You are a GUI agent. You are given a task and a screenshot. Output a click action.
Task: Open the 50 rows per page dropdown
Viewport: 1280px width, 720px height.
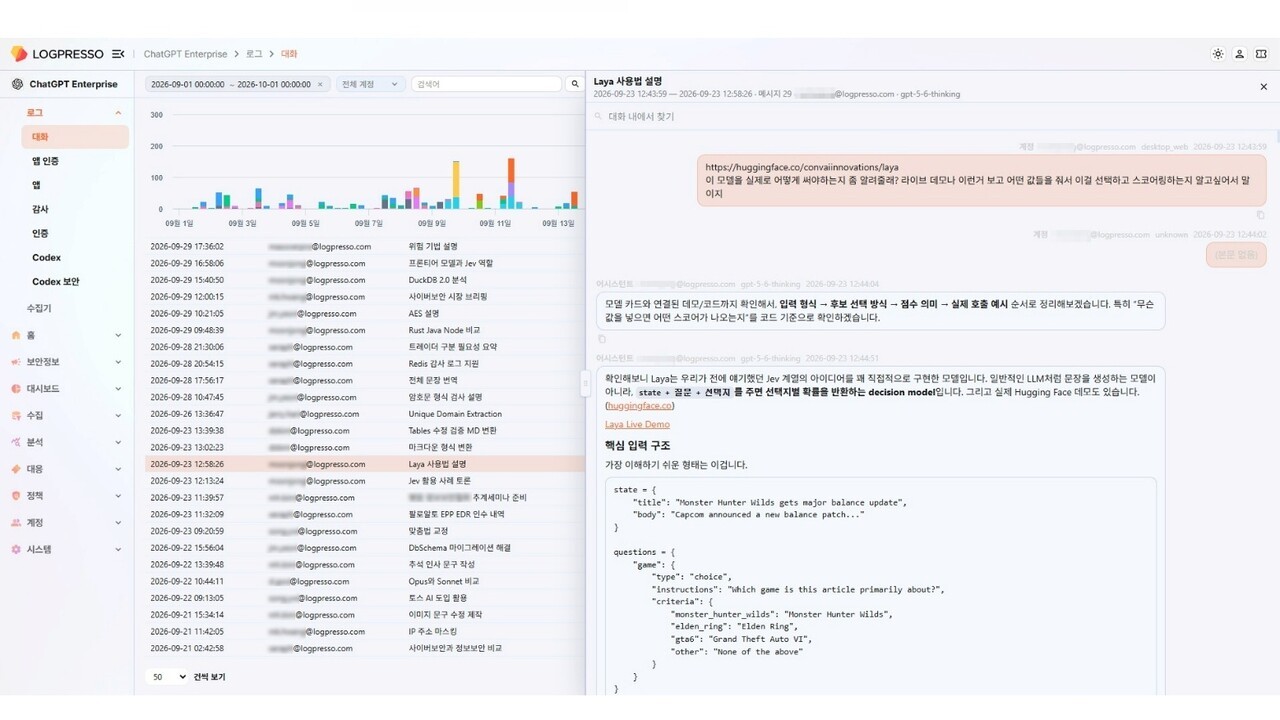(x=168, y=677)
